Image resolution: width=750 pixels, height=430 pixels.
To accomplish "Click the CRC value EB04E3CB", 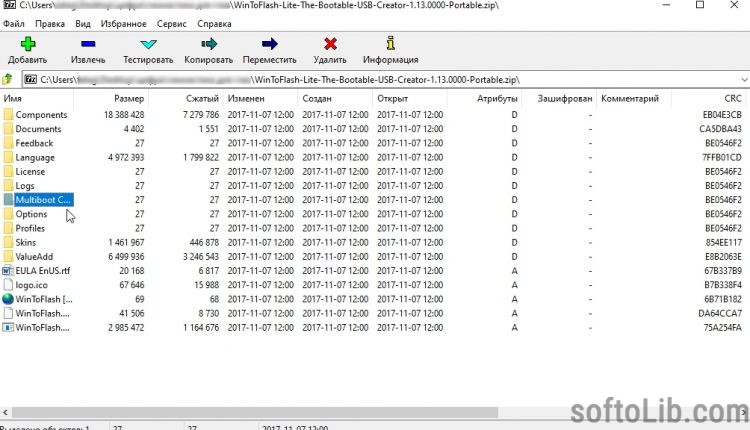I will [722, 115].
